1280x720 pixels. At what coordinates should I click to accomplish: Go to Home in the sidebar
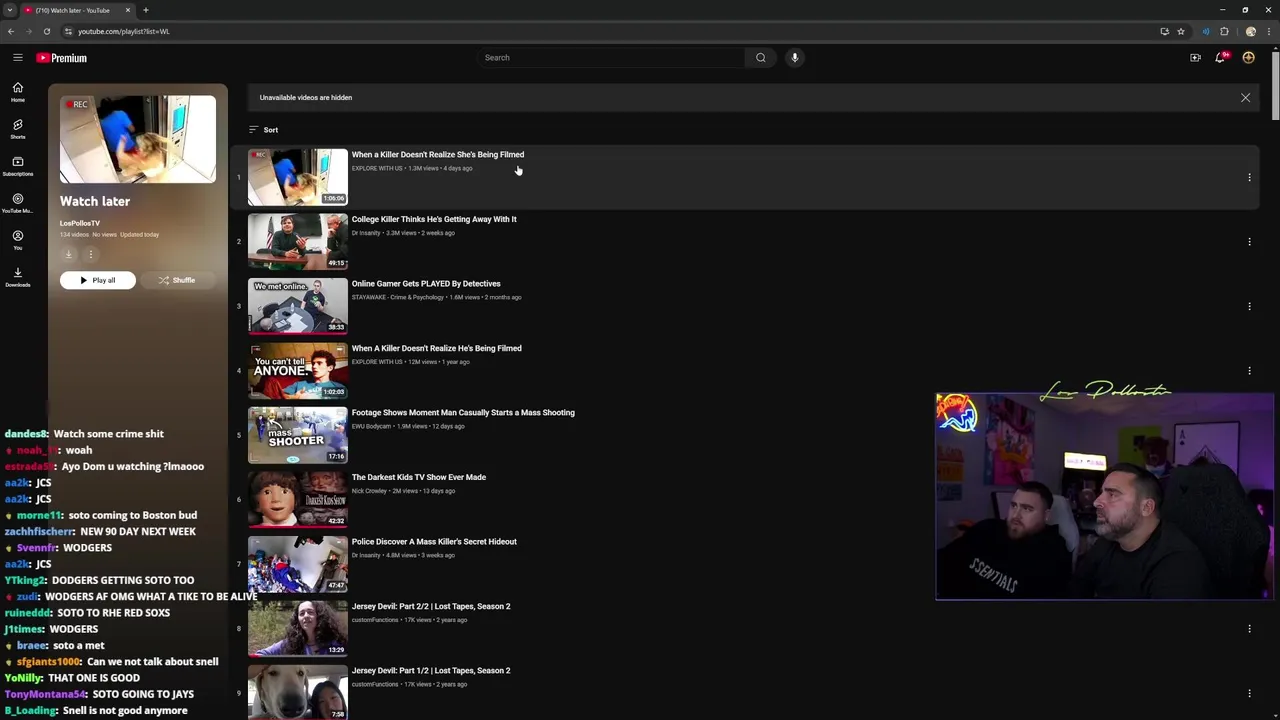pos(18,92)
